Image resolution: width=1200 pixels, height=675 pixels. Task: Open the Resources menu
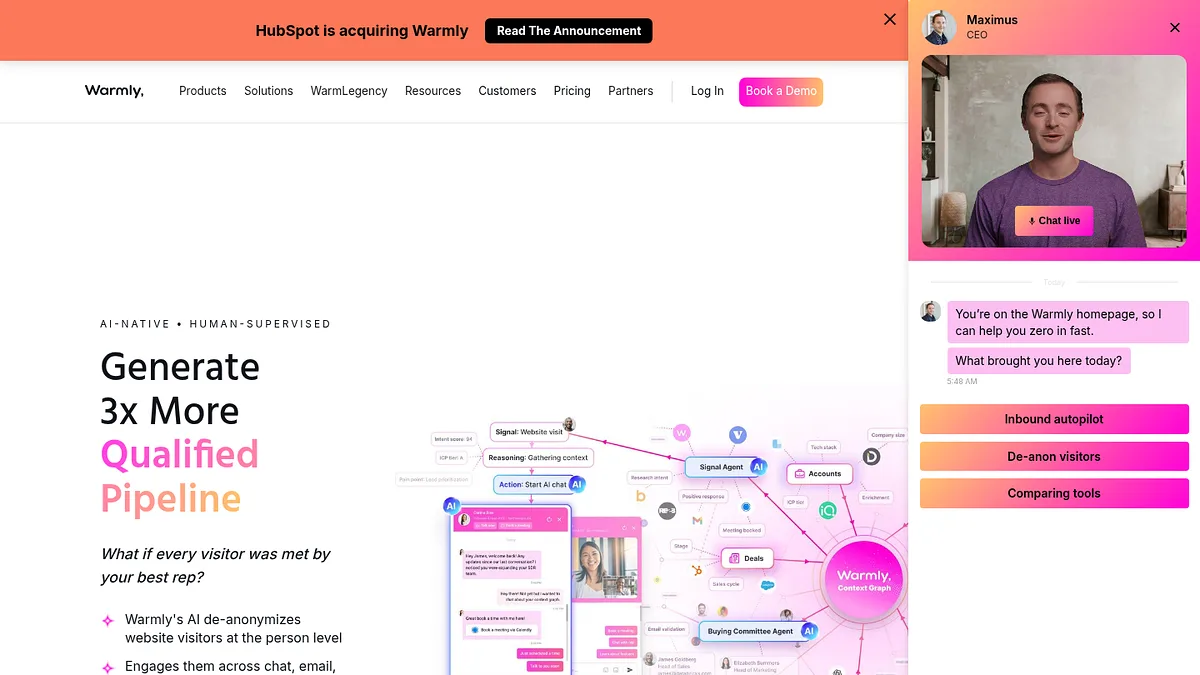click(433, 91)
